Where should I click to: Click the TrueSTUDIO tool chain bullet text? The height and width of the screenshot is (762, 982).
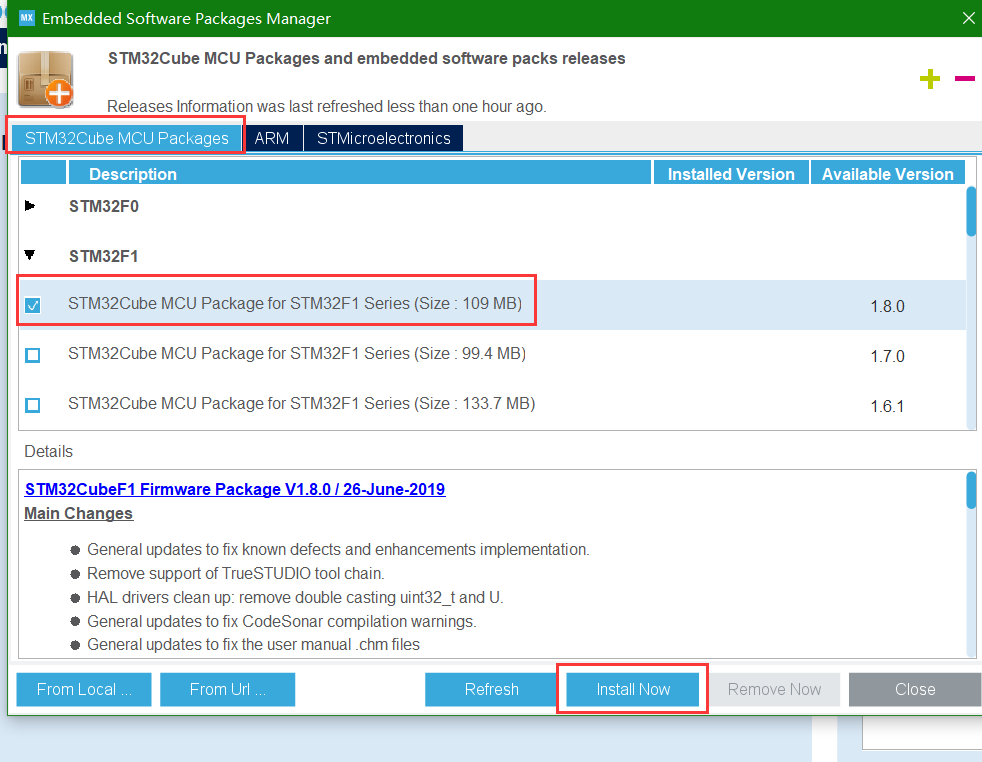tap(235, 574)
